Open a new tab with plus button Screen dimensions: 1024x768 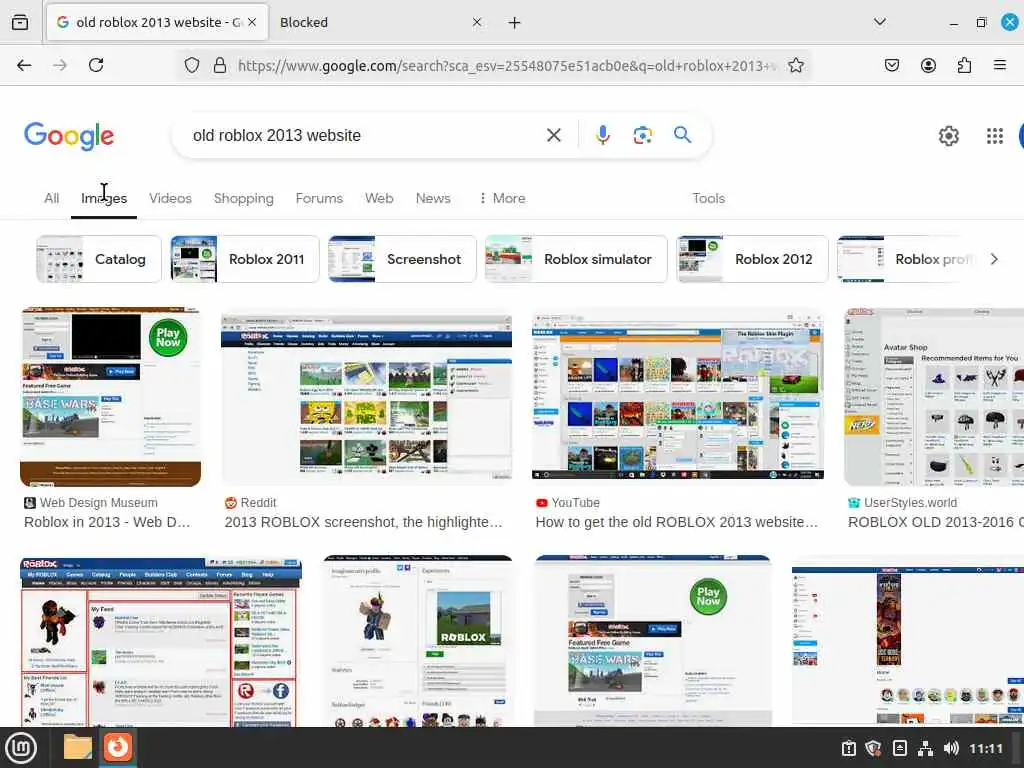pos(515,22)
